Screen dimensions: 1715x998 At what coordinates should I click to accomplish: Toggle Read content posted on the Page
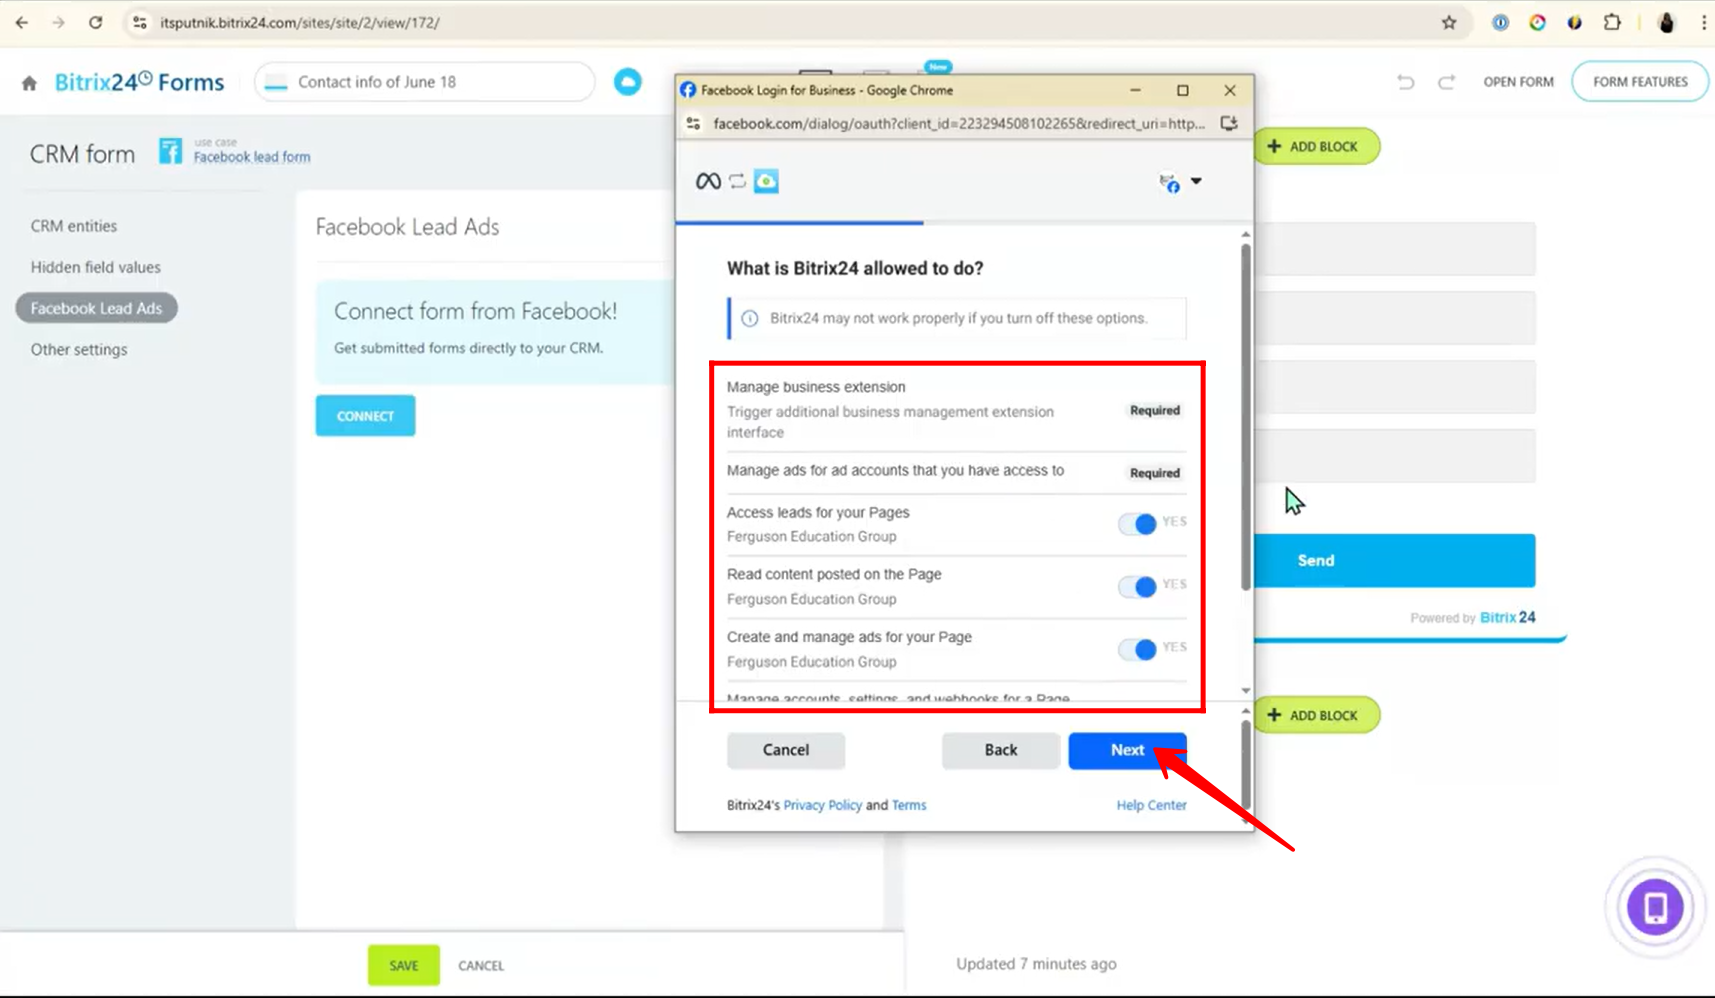[1138, 586]
